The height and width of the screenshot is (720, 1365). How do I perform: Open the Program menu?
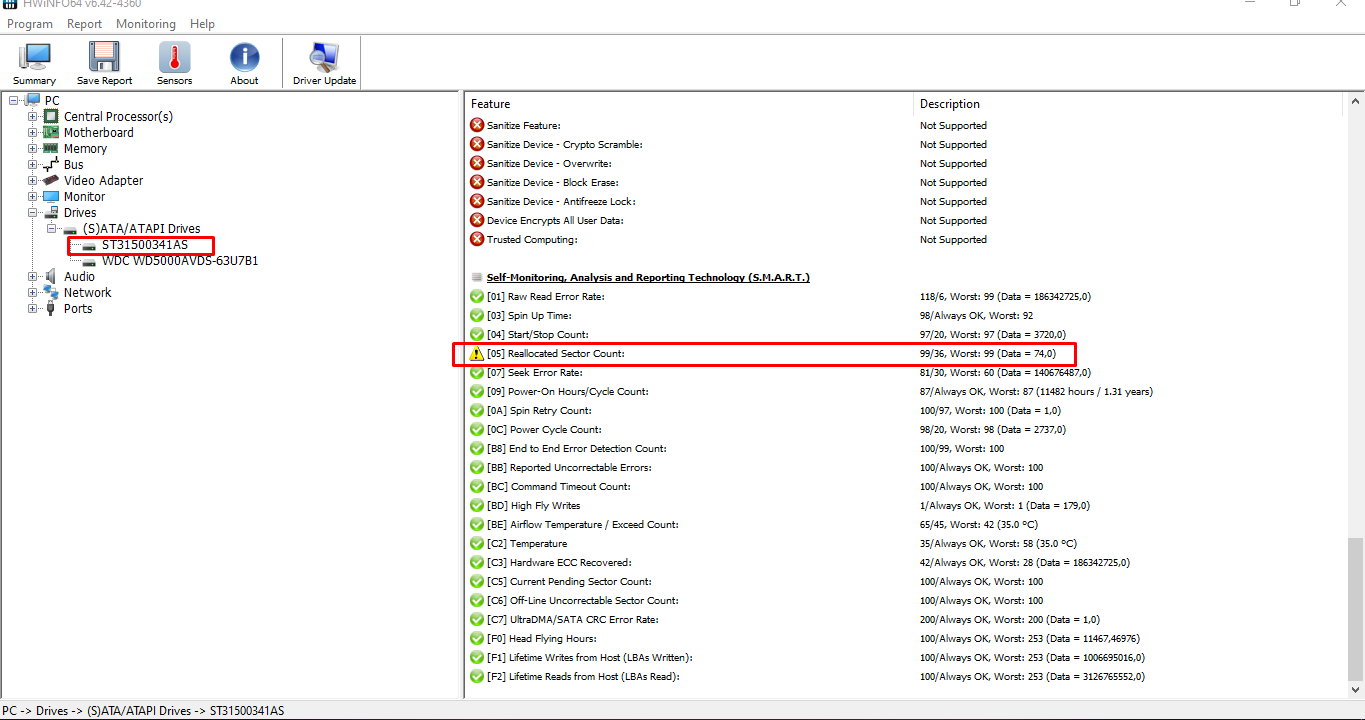(x=30, y=23)
